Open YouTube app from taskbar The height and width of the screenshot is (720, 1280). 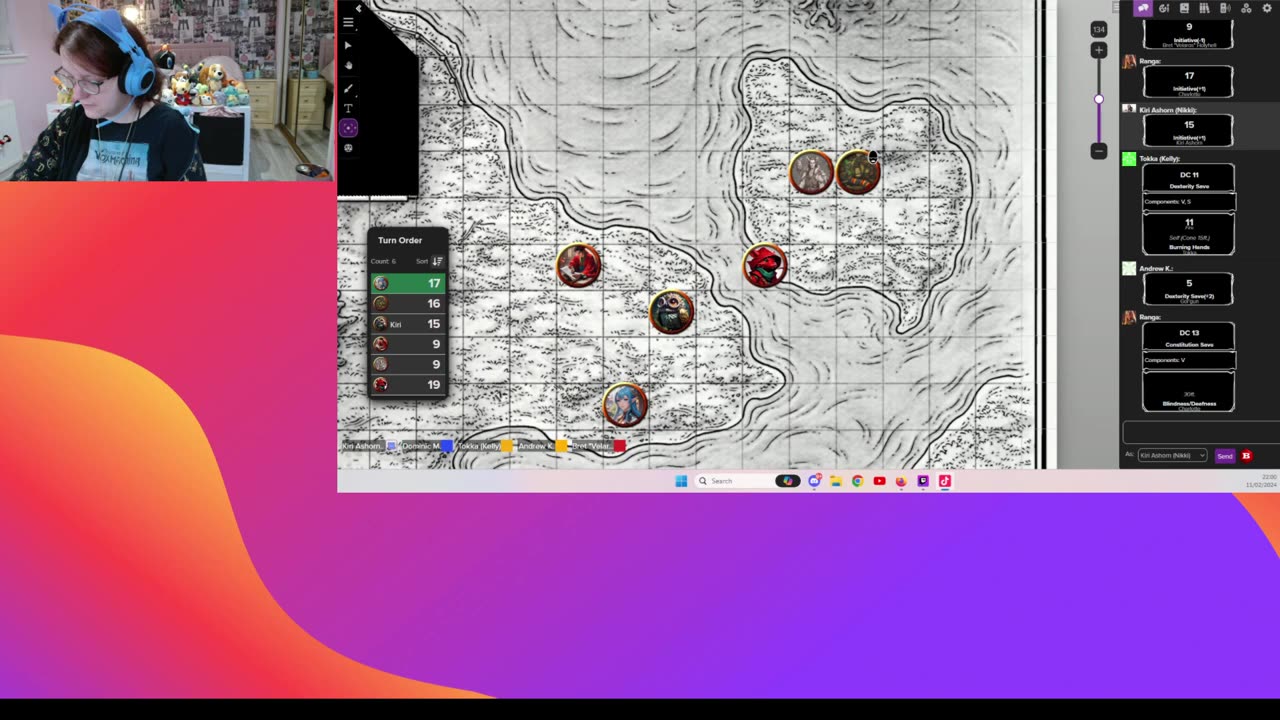pos(879,481)
